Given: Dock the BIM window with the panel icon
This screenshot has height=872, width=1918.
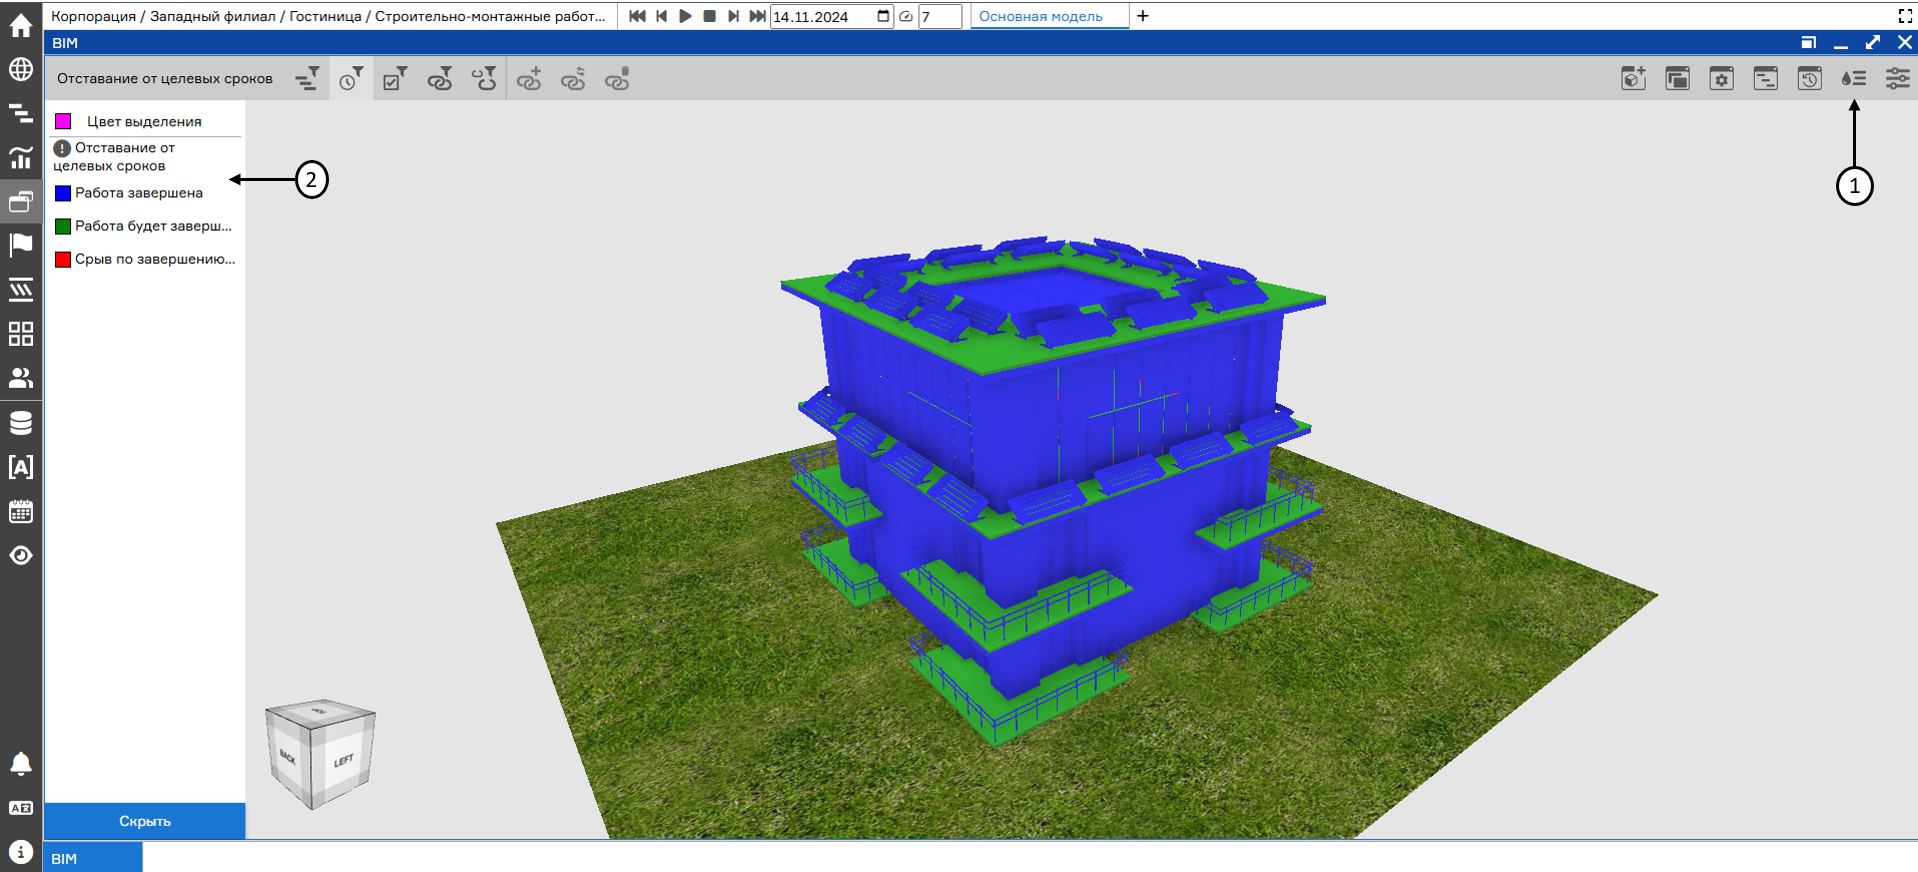Looking at the screenshot, I should [x=1809, y=42].
